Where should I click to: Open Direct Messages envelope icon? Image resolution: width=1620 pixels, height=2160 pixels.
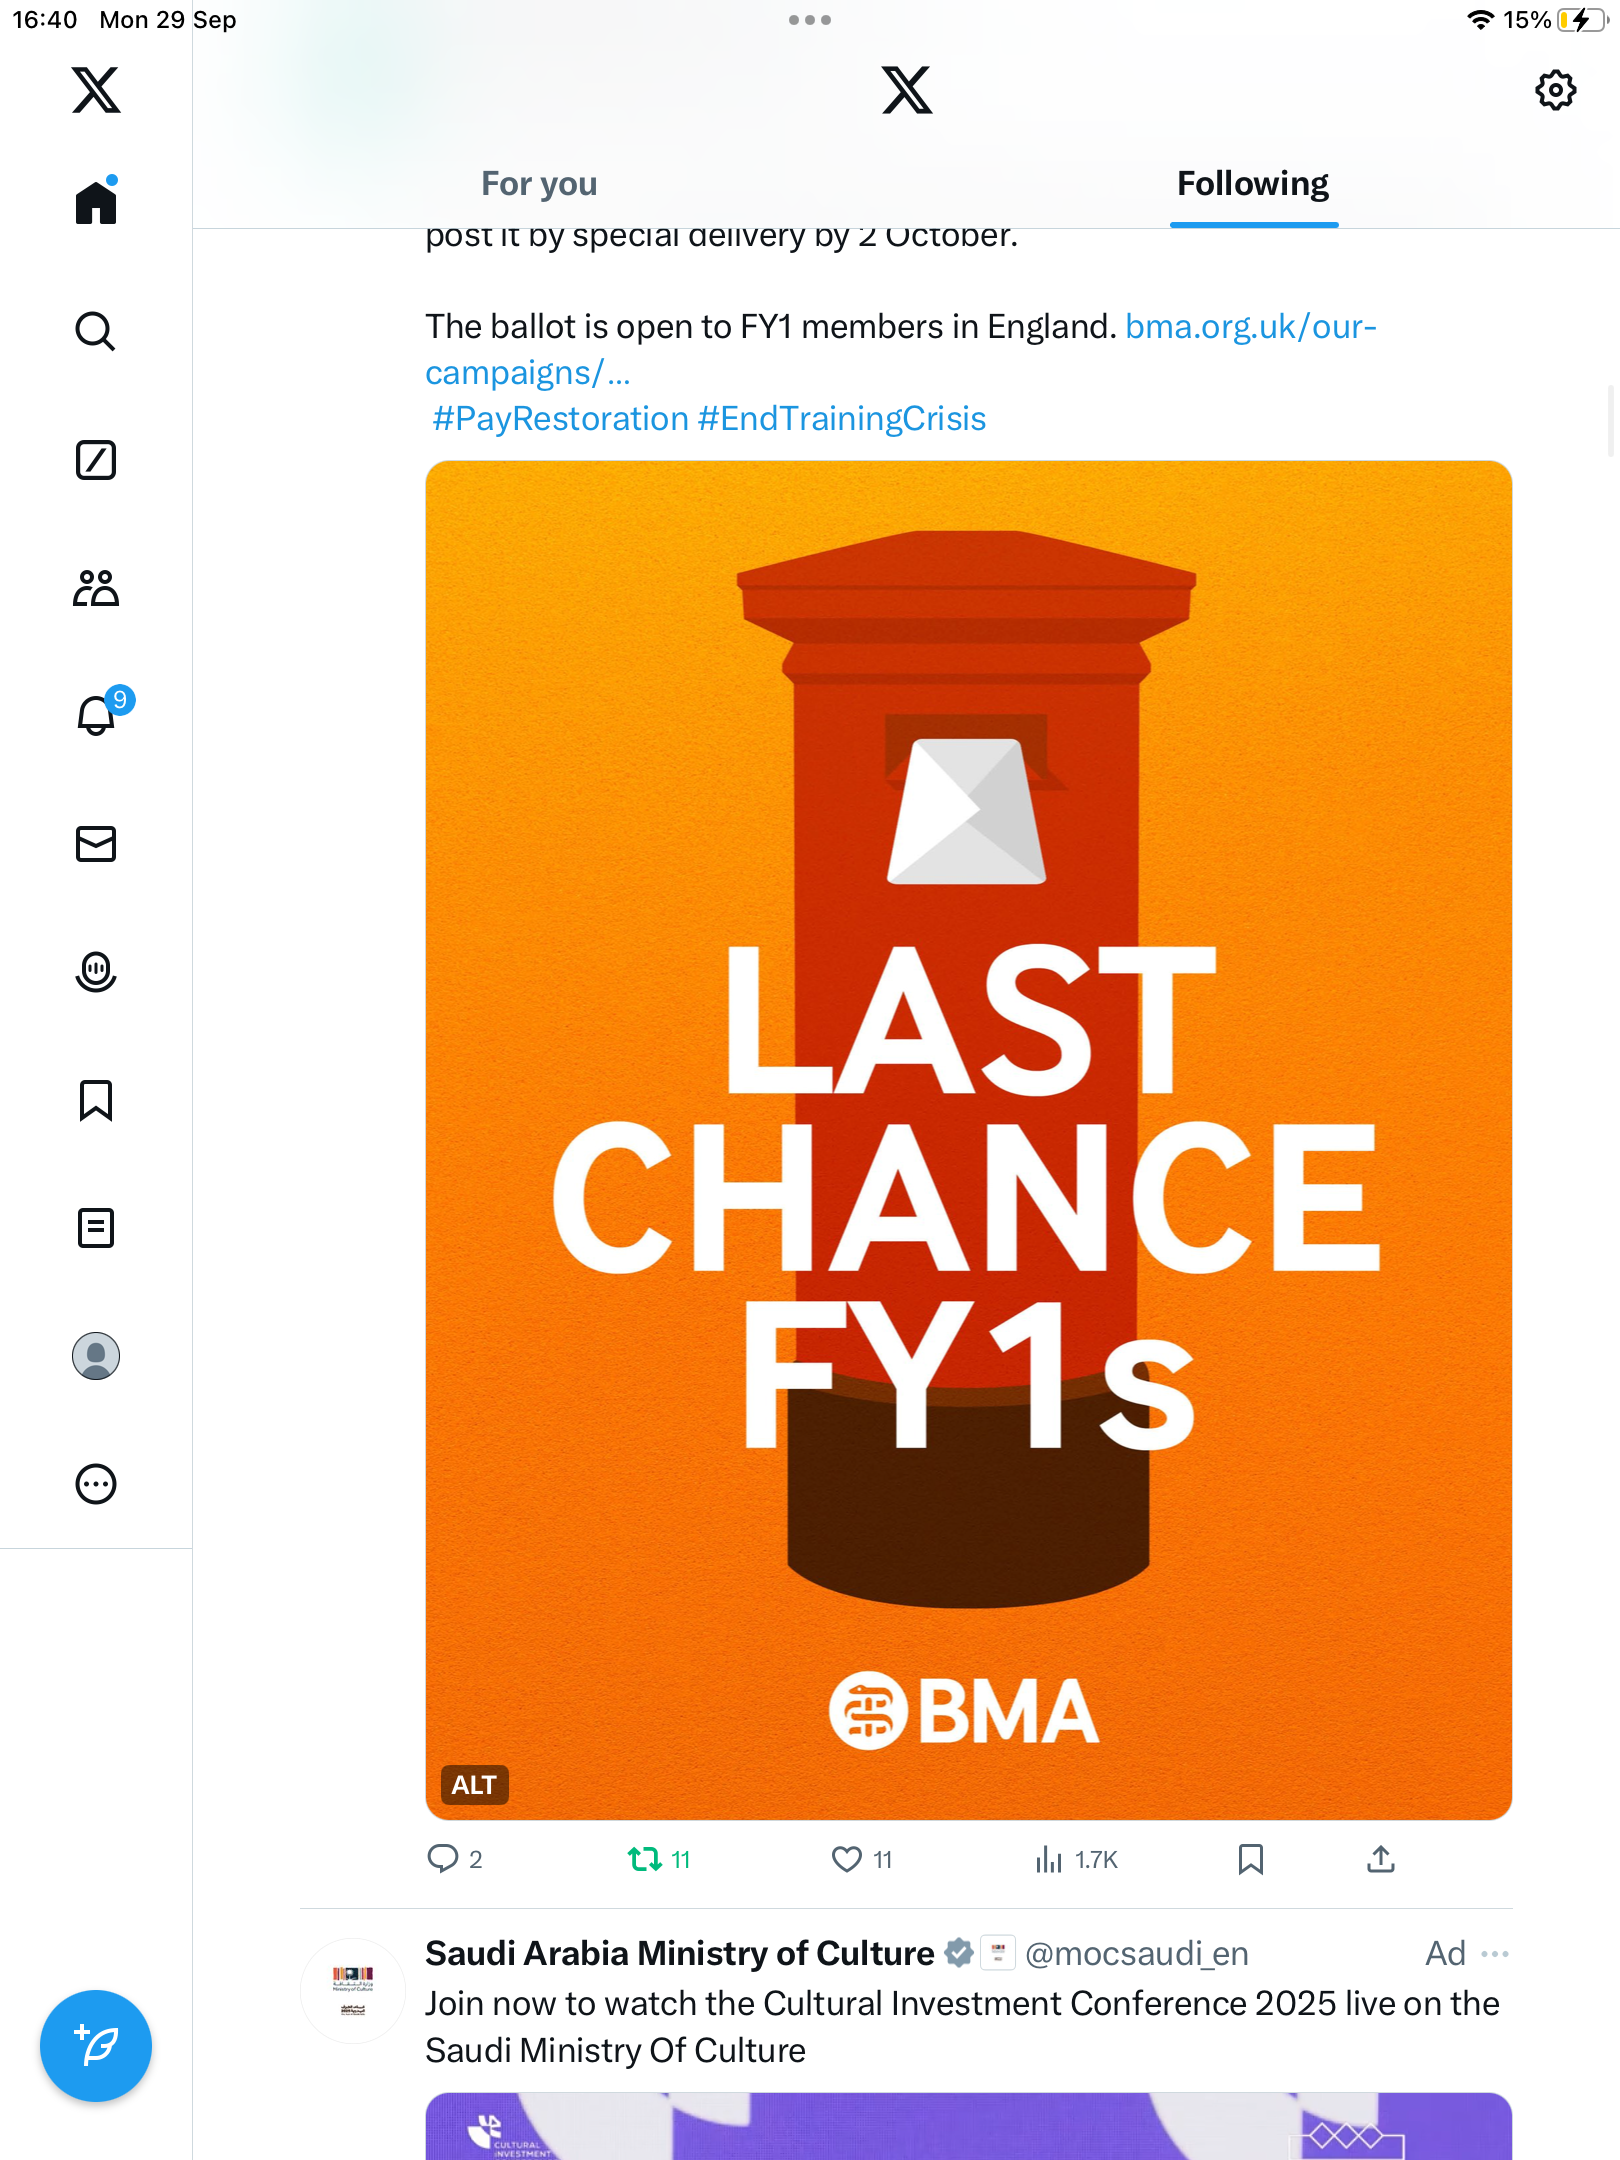pos(96,844)
